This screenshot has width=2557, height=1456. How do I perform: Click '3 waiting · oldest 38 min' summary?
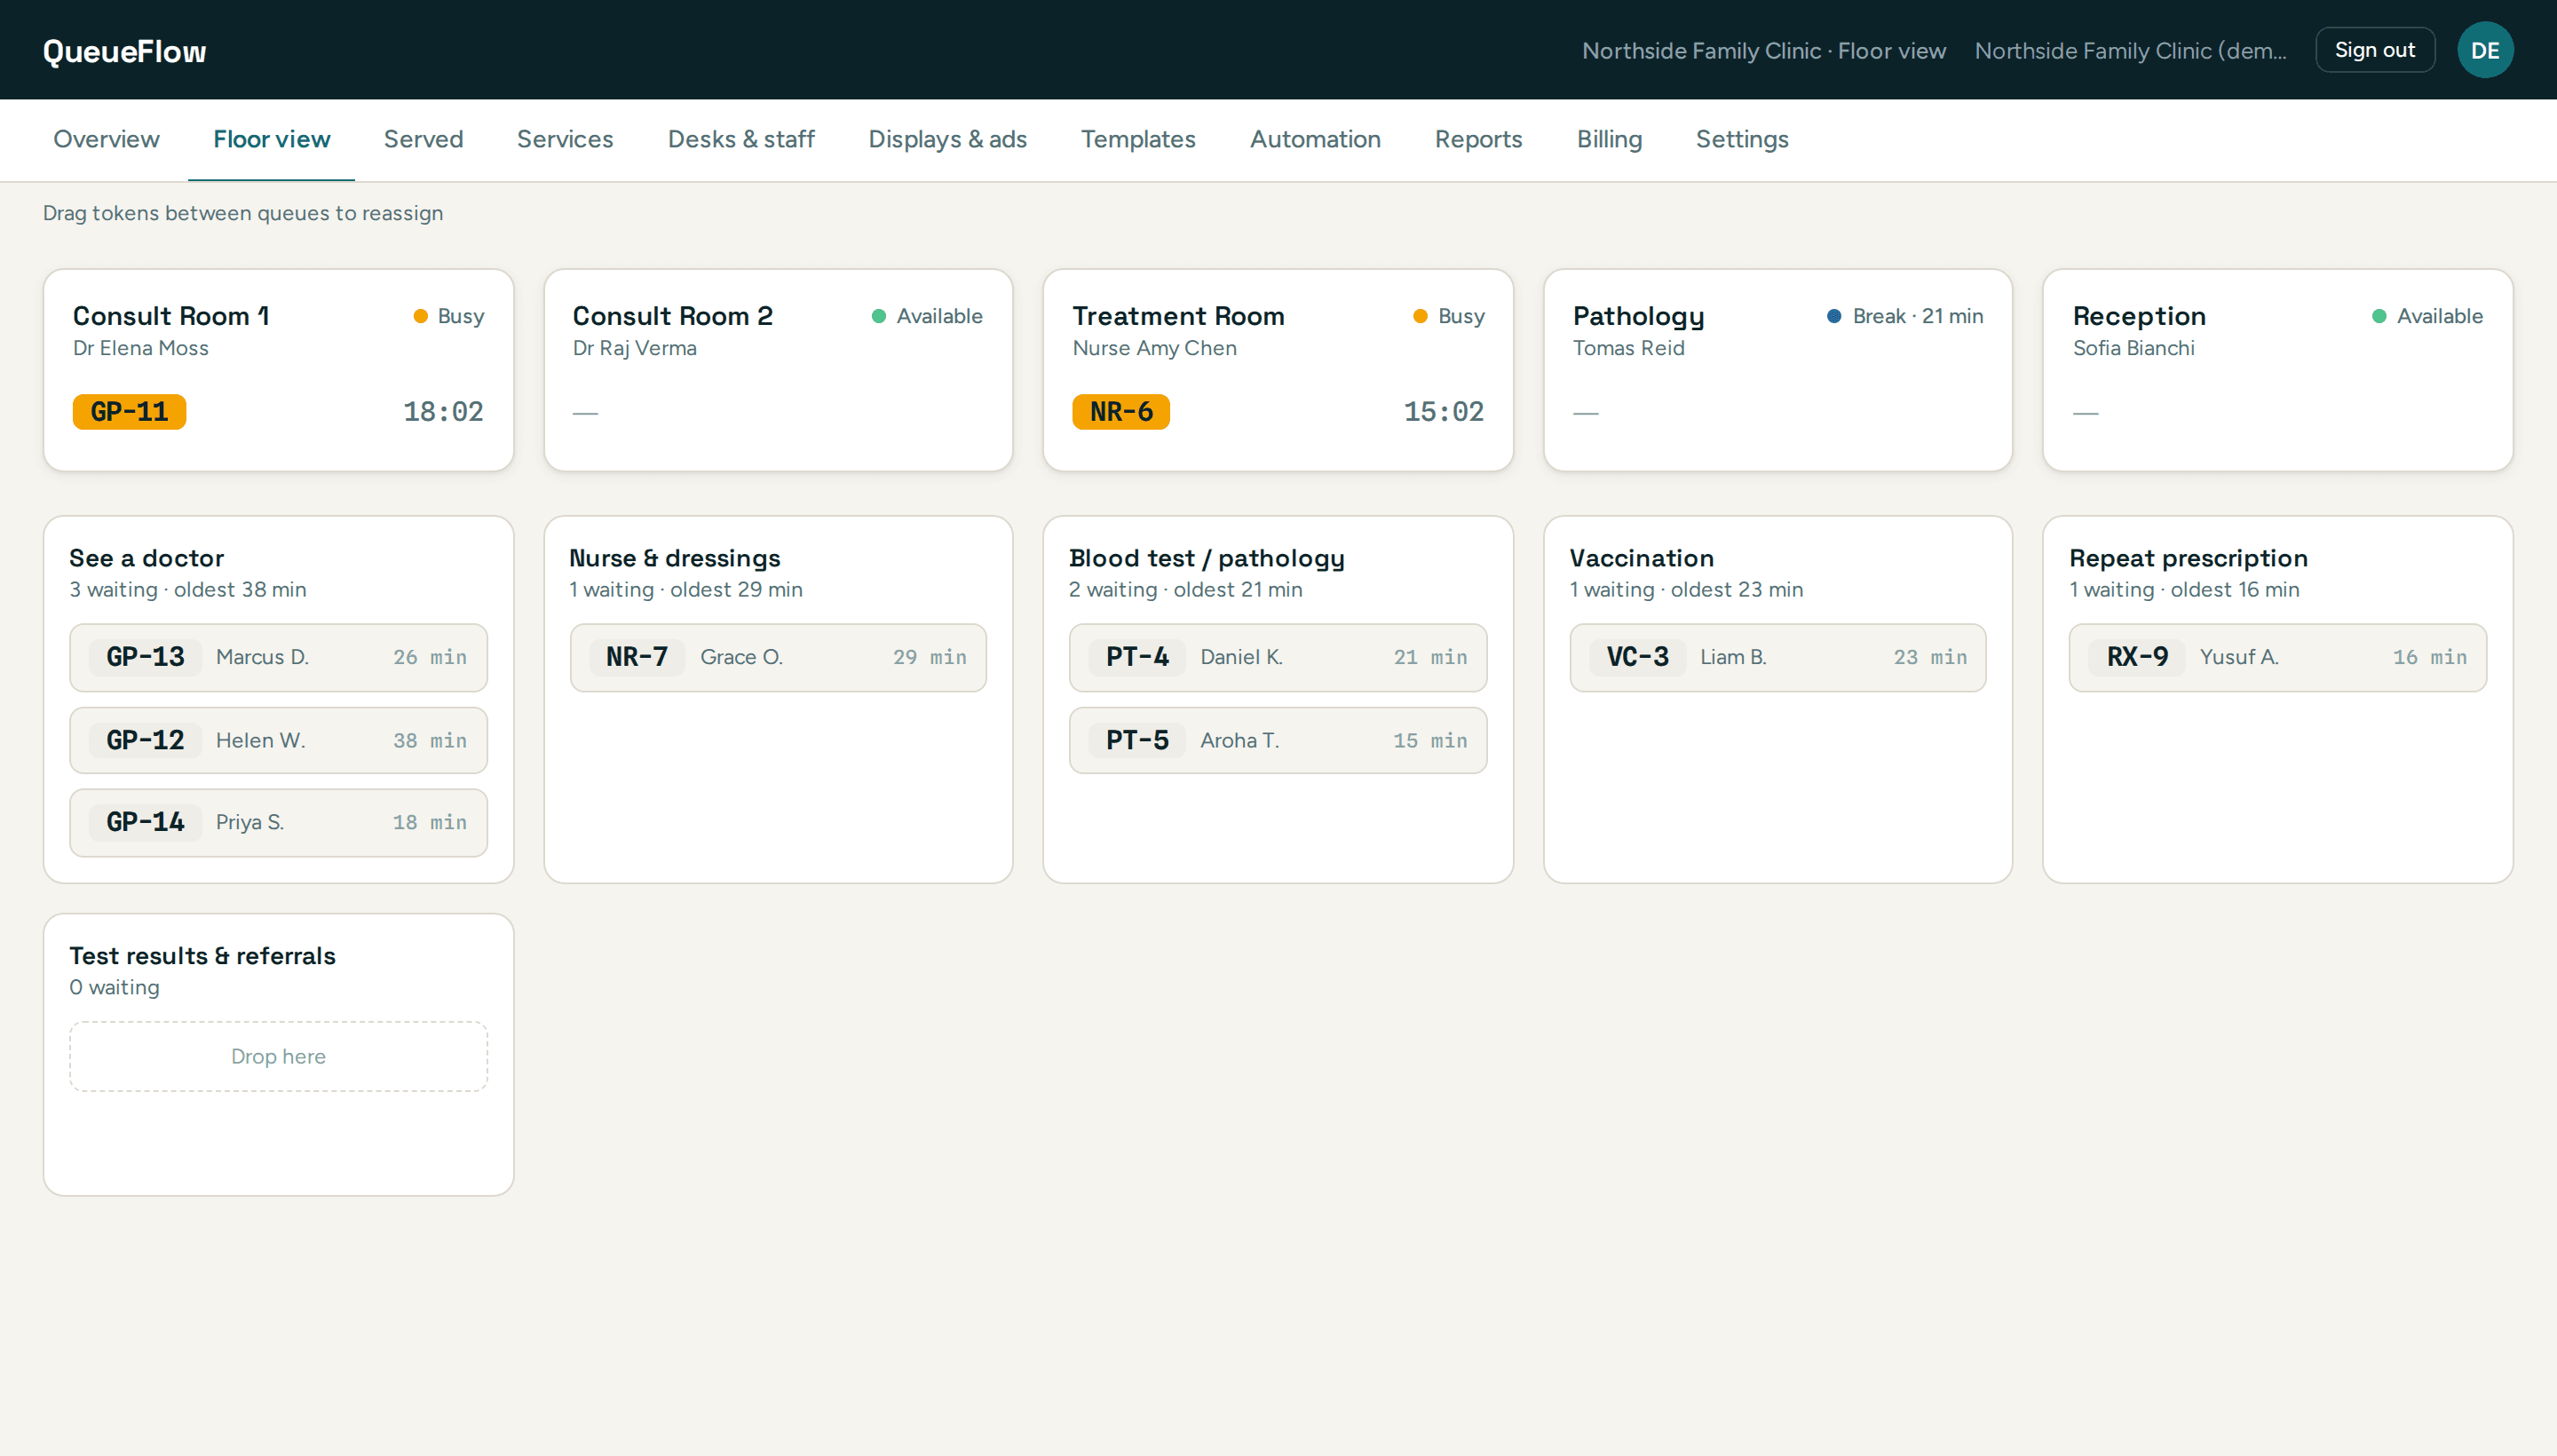187,590
